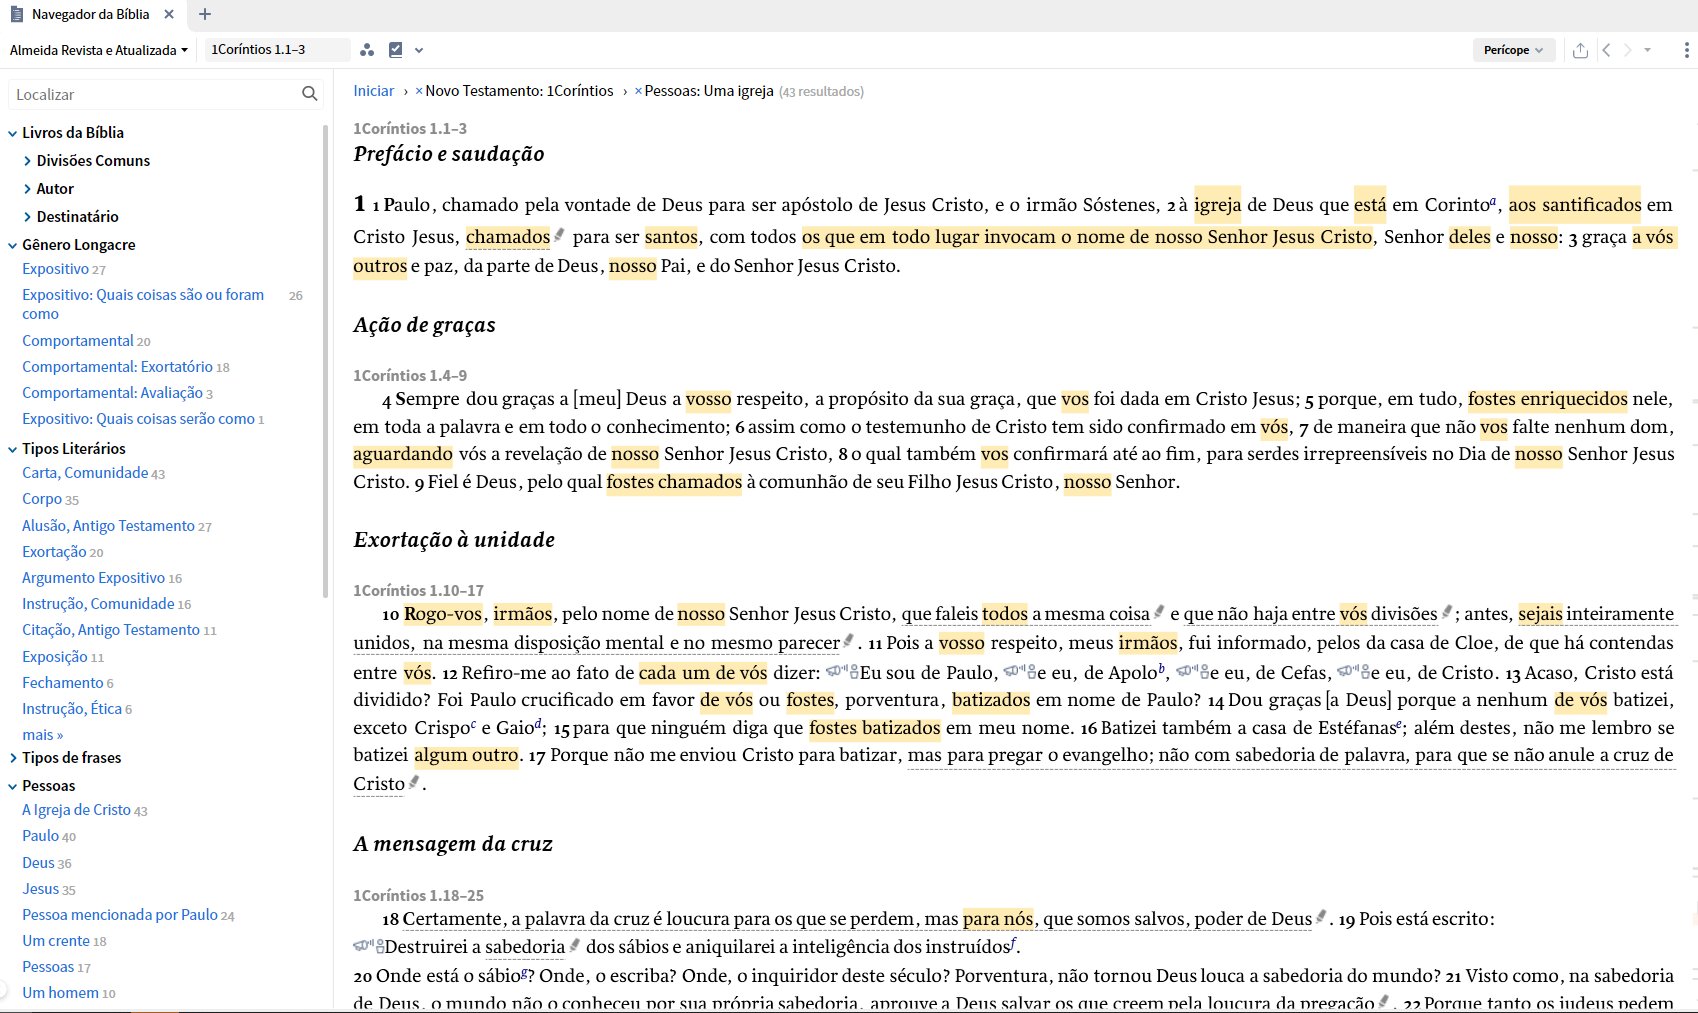This screenshot has width=1698, height=1013.
Task: Collapse the Livros da Bíblia section
Action: click(12, 133)
